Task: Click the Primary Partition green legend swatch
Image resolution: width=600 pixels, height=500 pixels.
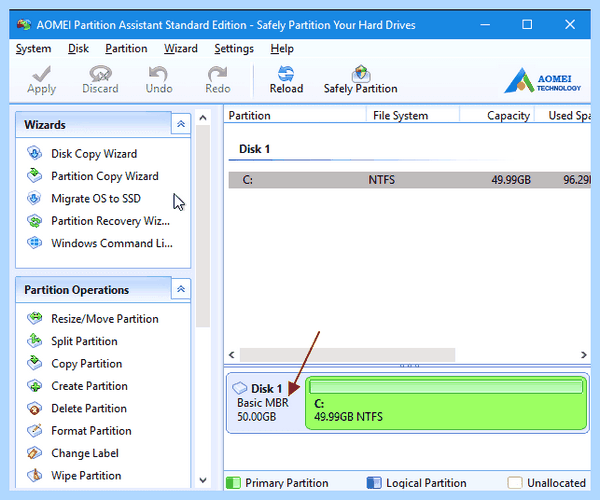Action: (233, 483)
